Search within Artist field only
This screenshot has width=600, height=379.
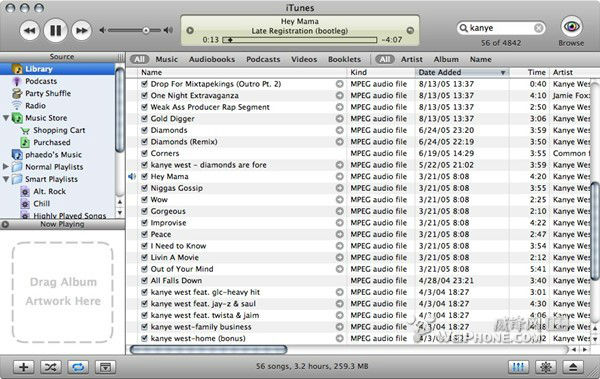[412, 59]
